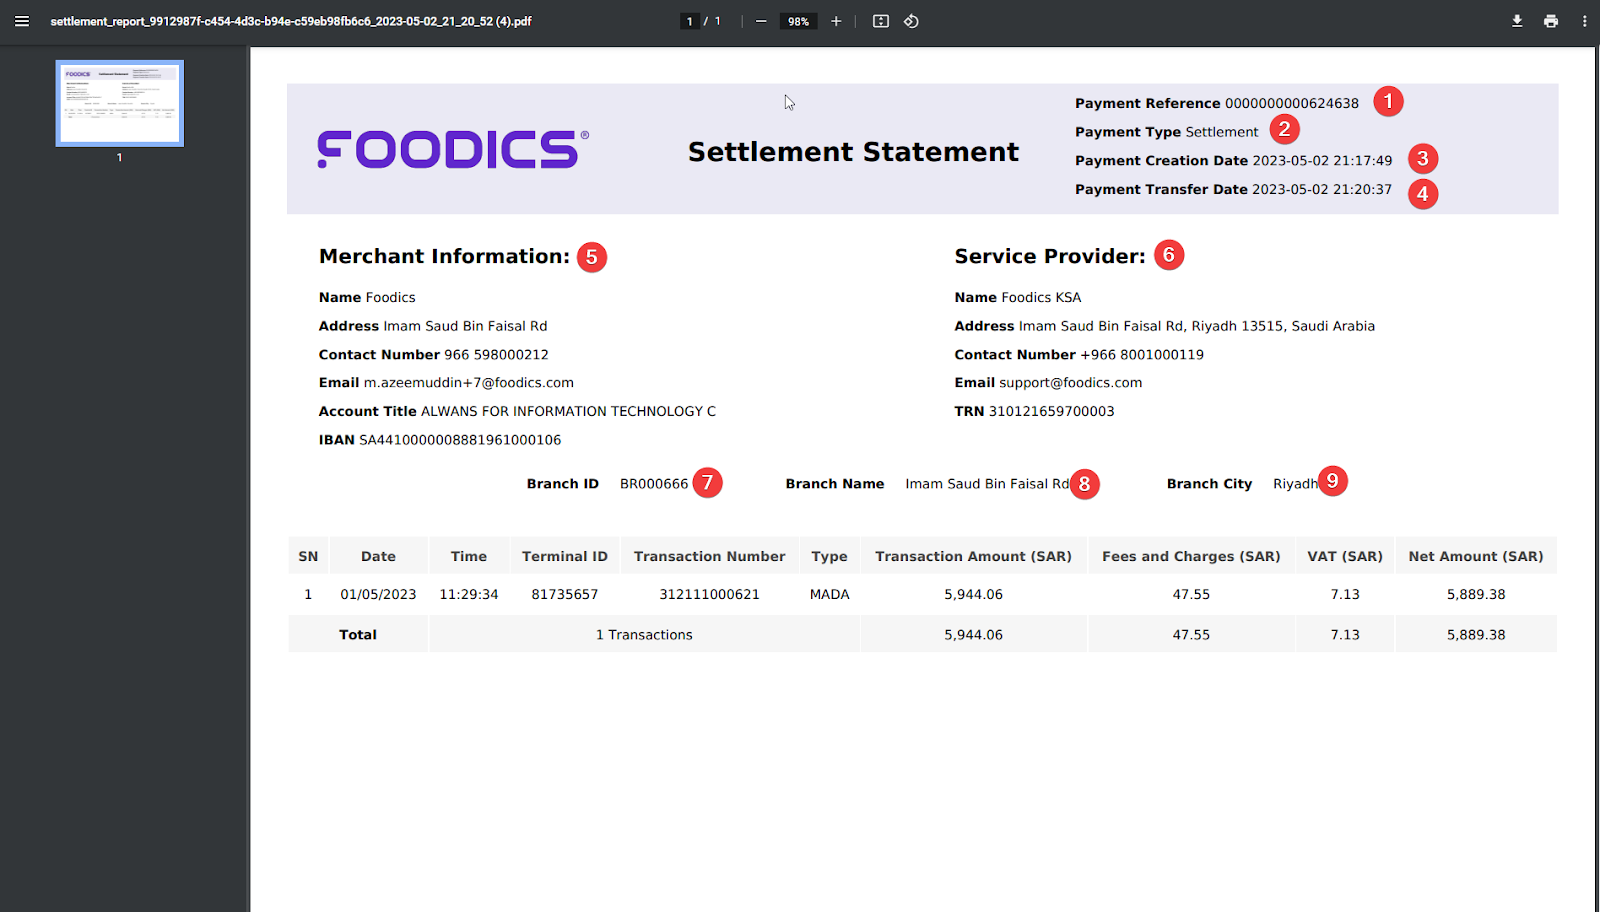Viewport: 1600px width, 912px height.
Task: Click email m.azeemuddin+7@foodics.com
Action: pyautogui.click(x=468, y=383)
